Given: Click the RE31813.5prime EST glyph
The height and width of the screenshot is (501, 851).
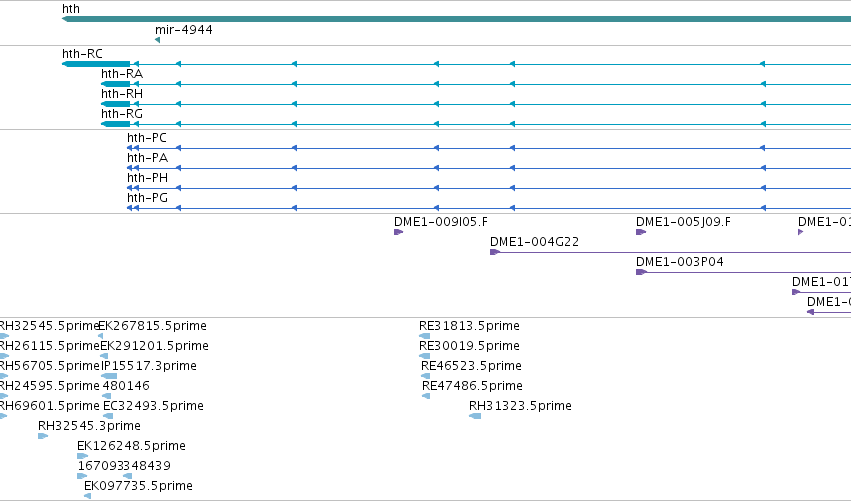Looking at the screenshot, I should click(x=424, y=336).
